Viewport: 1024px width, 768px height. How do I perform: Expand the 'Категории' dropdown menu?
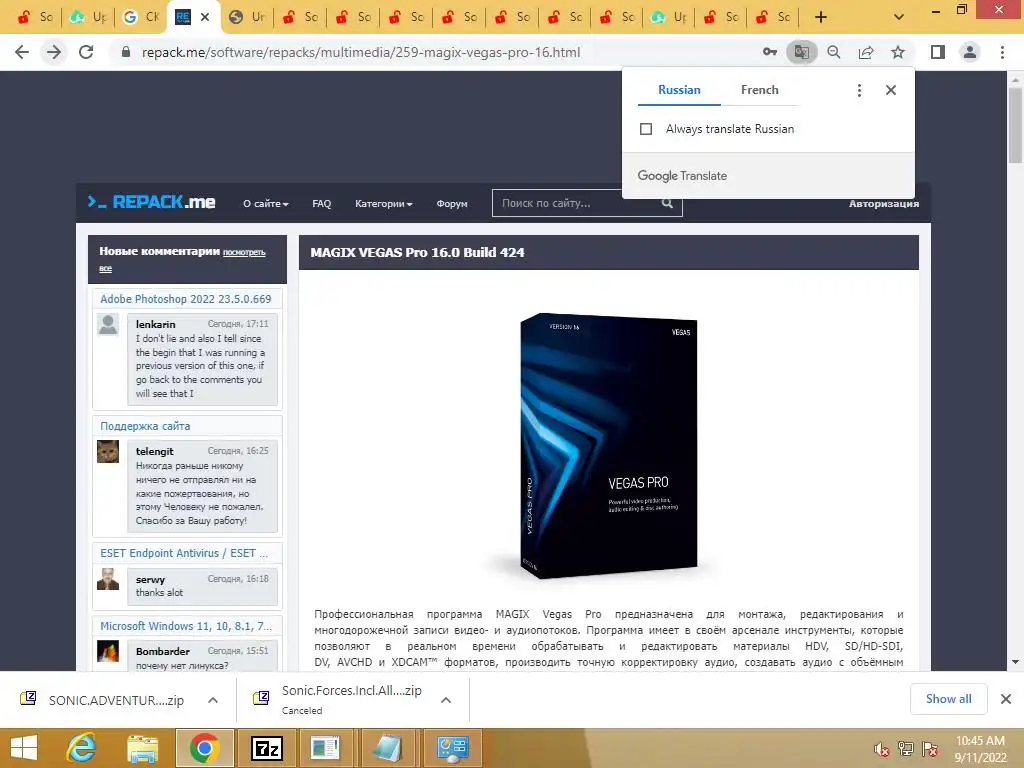[x=383, y=204]
